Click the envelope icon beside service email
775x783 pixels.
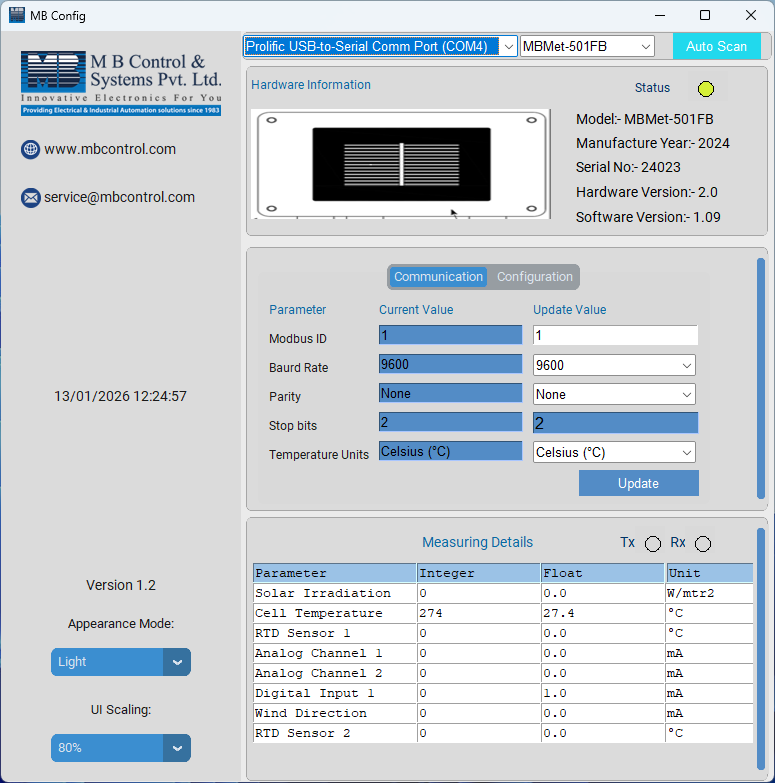point(30,198)
